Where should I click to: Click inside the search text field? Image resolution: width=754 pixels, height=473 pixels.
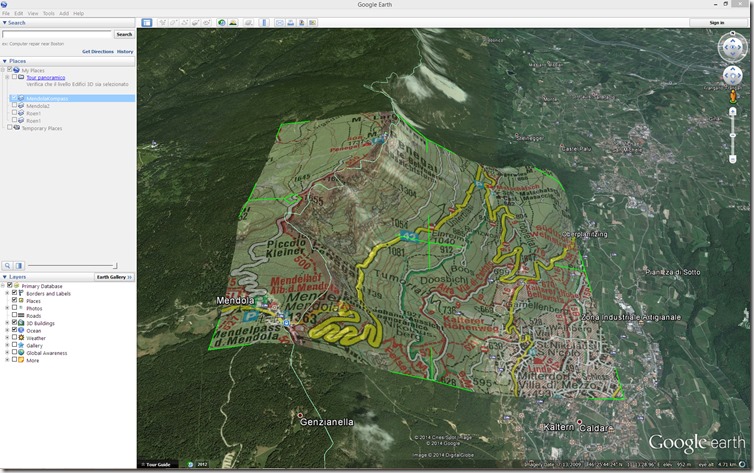[57, 34]
